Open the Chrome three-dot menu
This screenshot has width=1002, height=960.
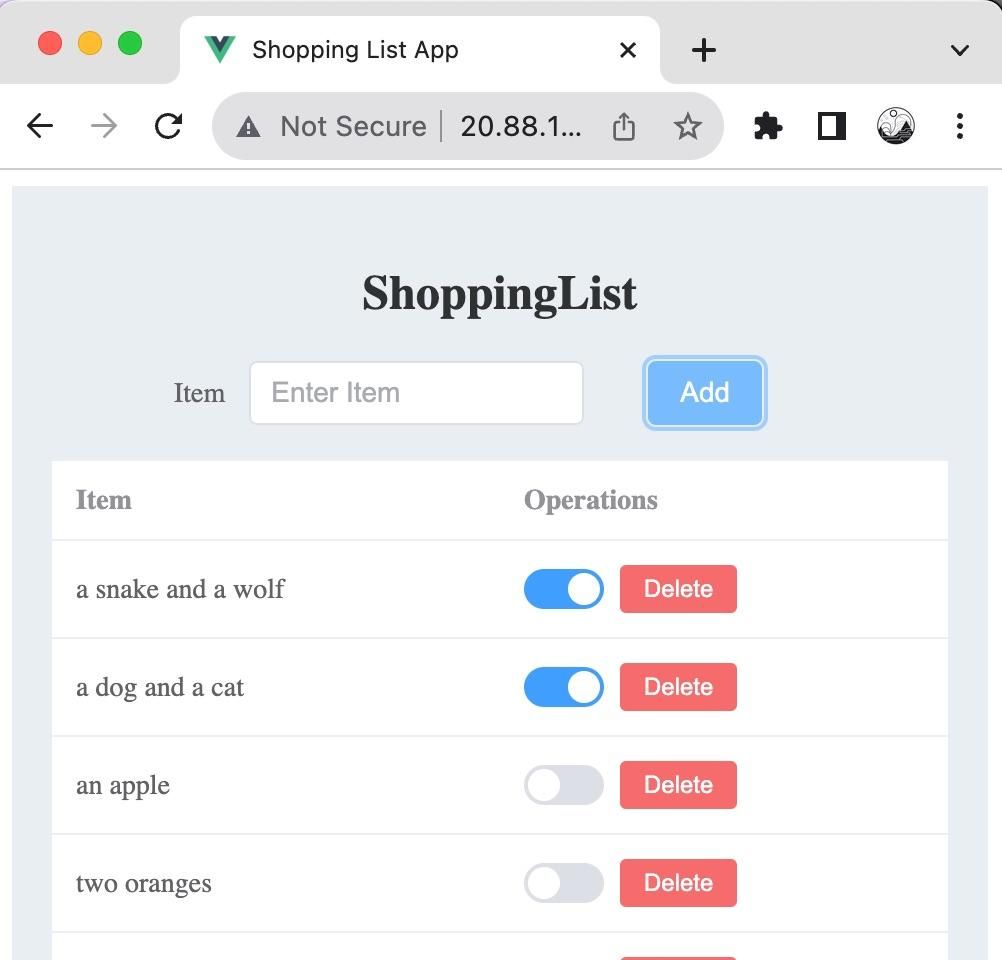click(959, 126)
